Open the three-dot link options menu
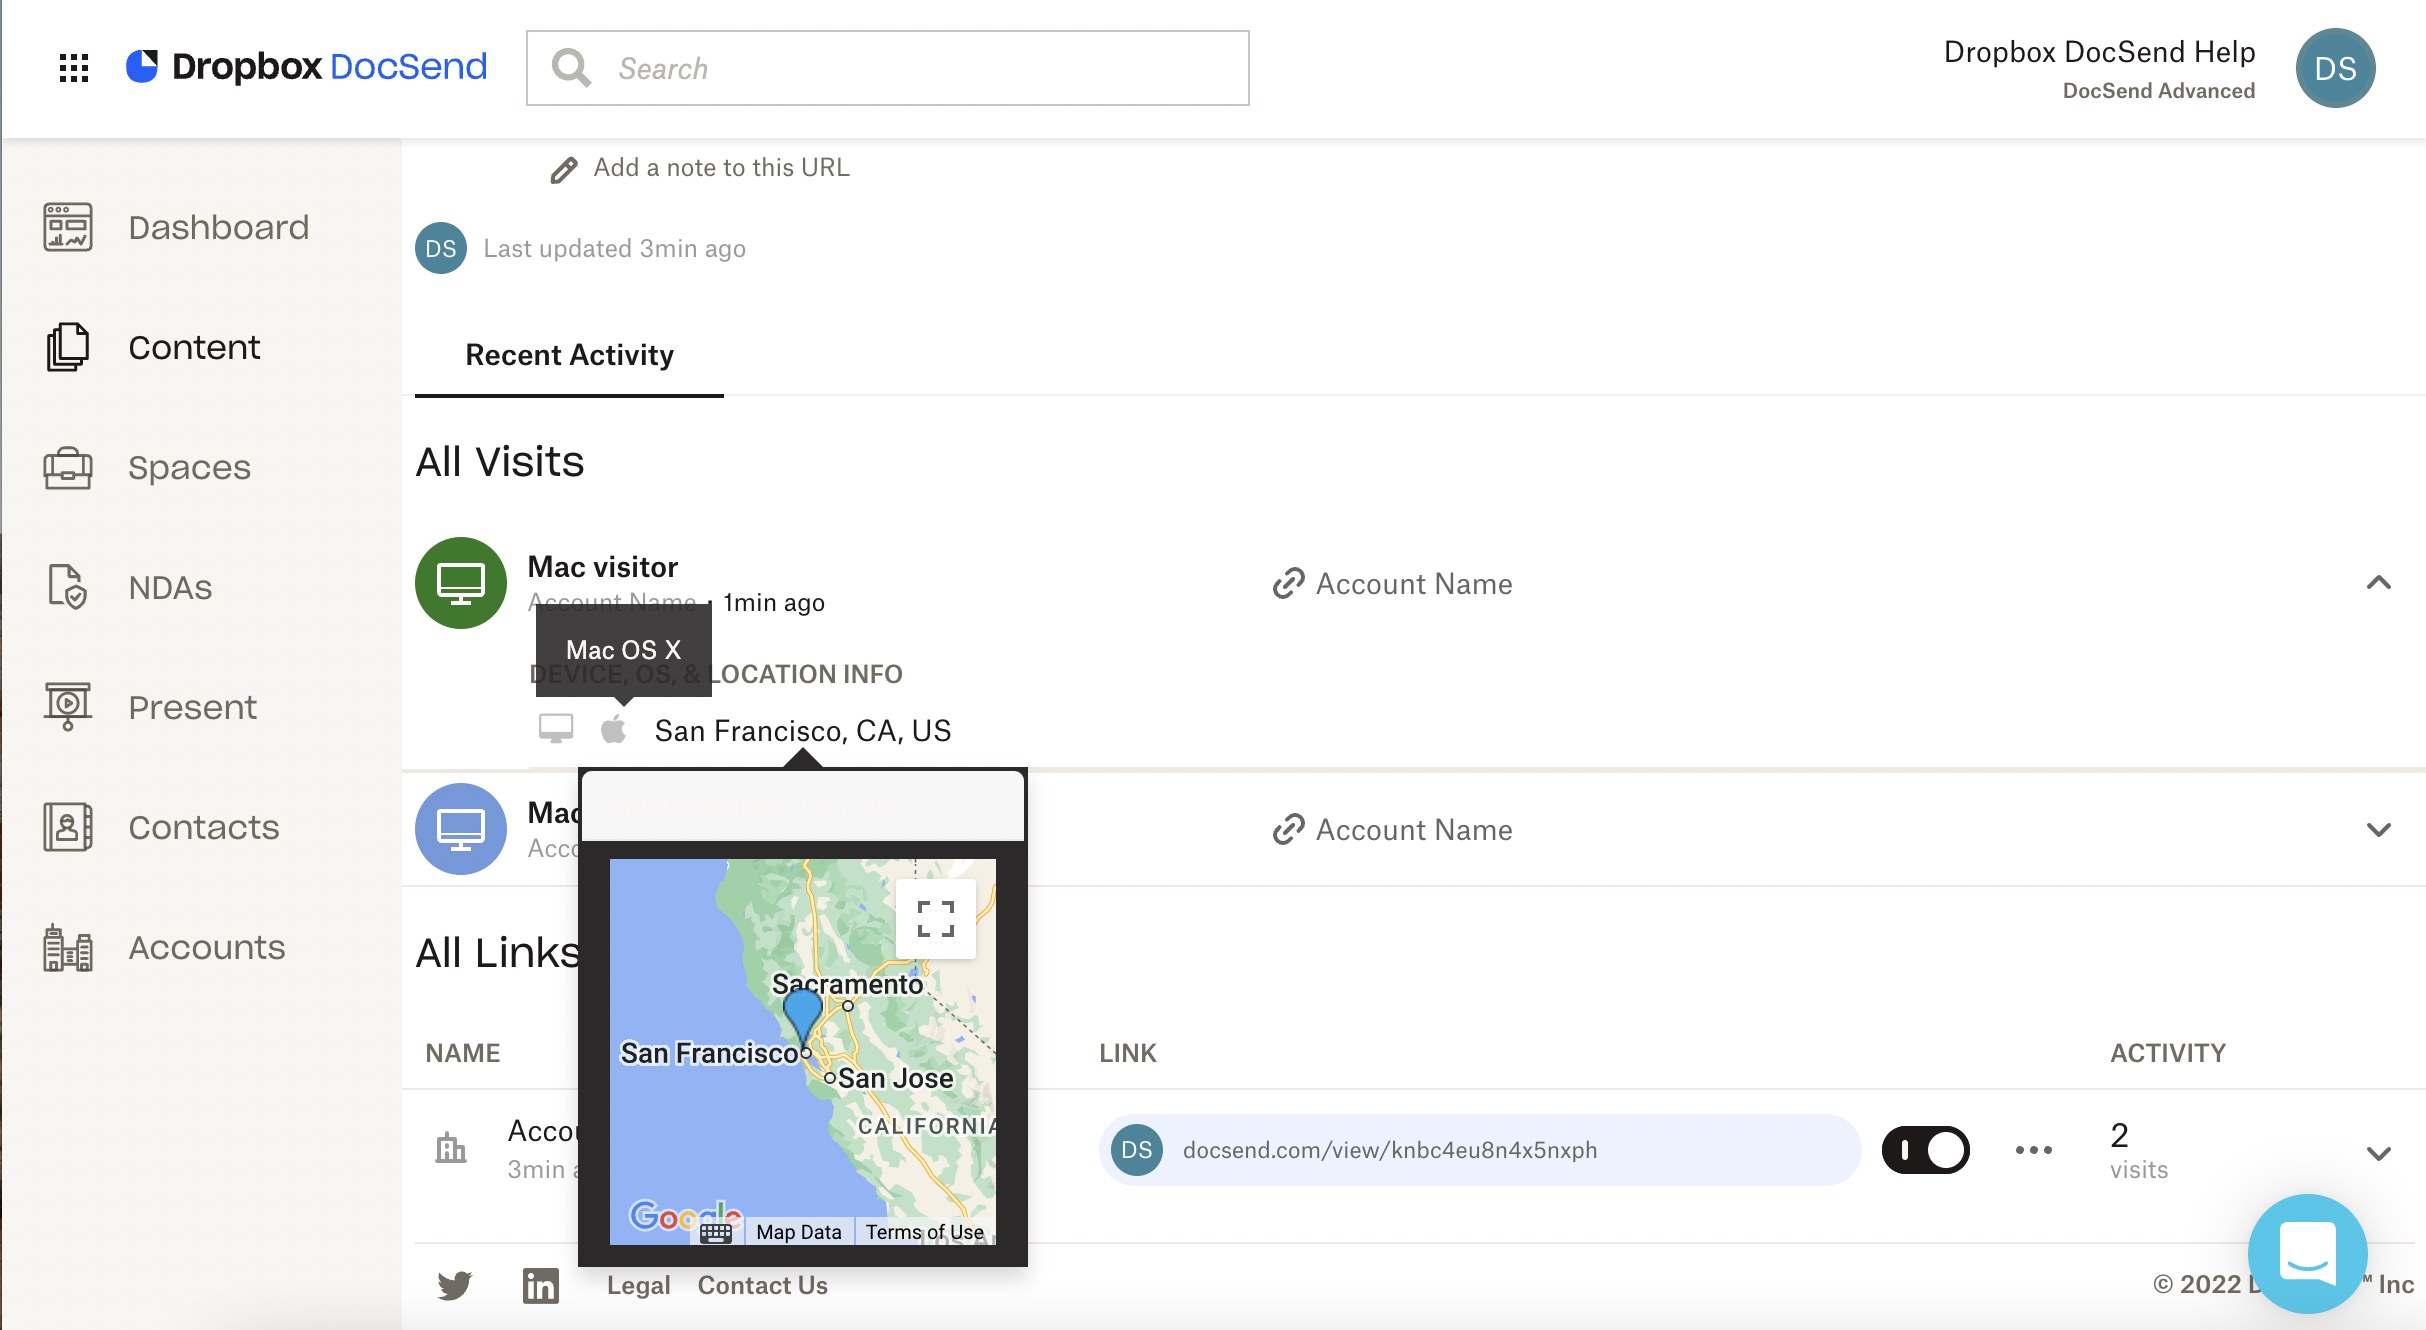This screenshot has height=1330, width=2426. click(x=2034, y=1150)
